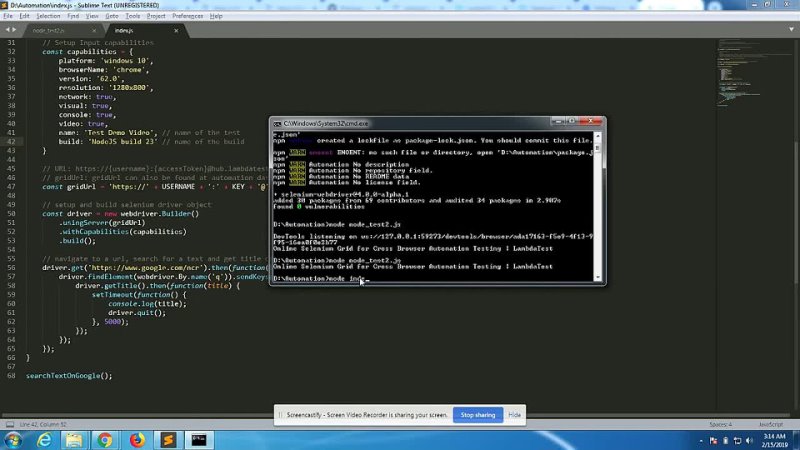This screenshot has height=450, width=800.
Task: Switch to Sublime Text taskbar icon
Action: [x=168, y=440]
